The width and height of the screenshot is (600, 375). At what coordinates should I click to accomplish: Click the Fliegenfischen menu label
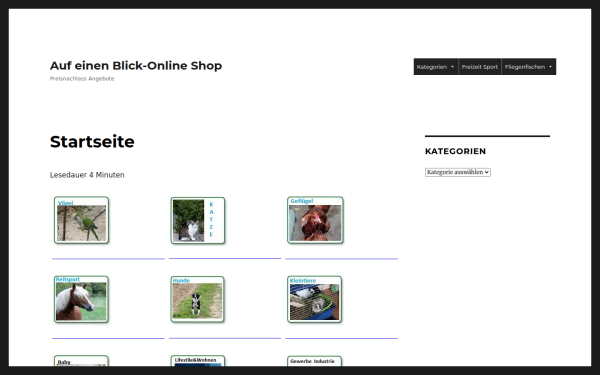525,67
